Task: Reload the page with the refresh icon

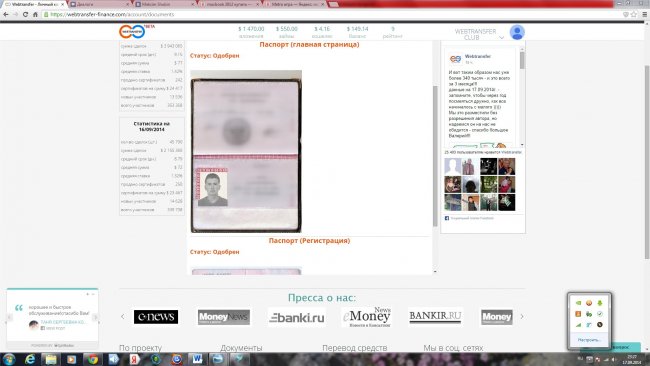Action: click(x=25, y=14)
